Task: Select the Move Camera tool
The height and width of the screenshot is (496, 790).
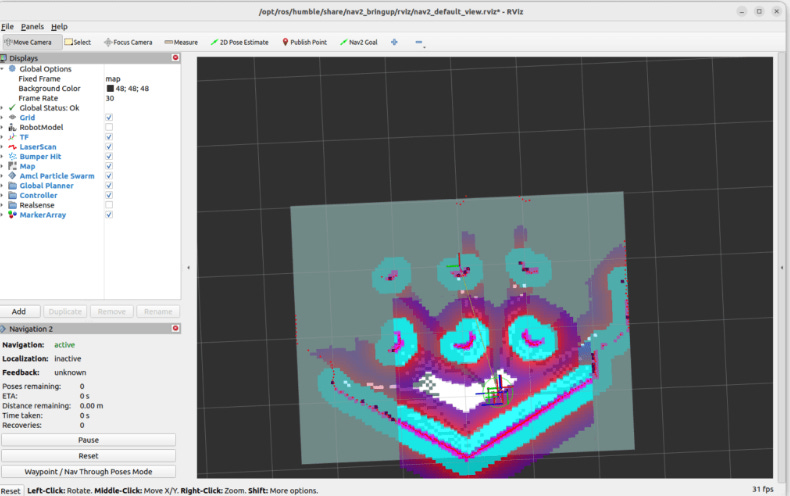Action: pos(32,42)
